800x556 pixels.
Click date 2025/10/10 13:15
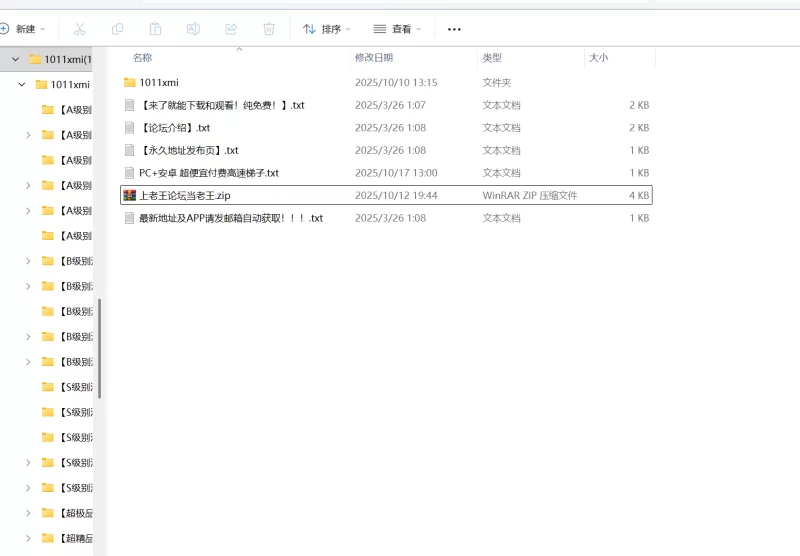coord(396,82)
